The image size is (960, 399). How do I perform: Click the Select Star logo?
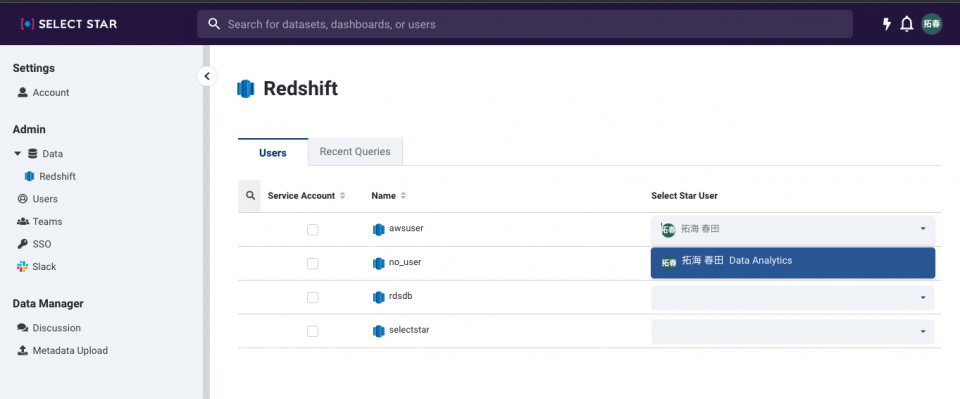point(69,24)
